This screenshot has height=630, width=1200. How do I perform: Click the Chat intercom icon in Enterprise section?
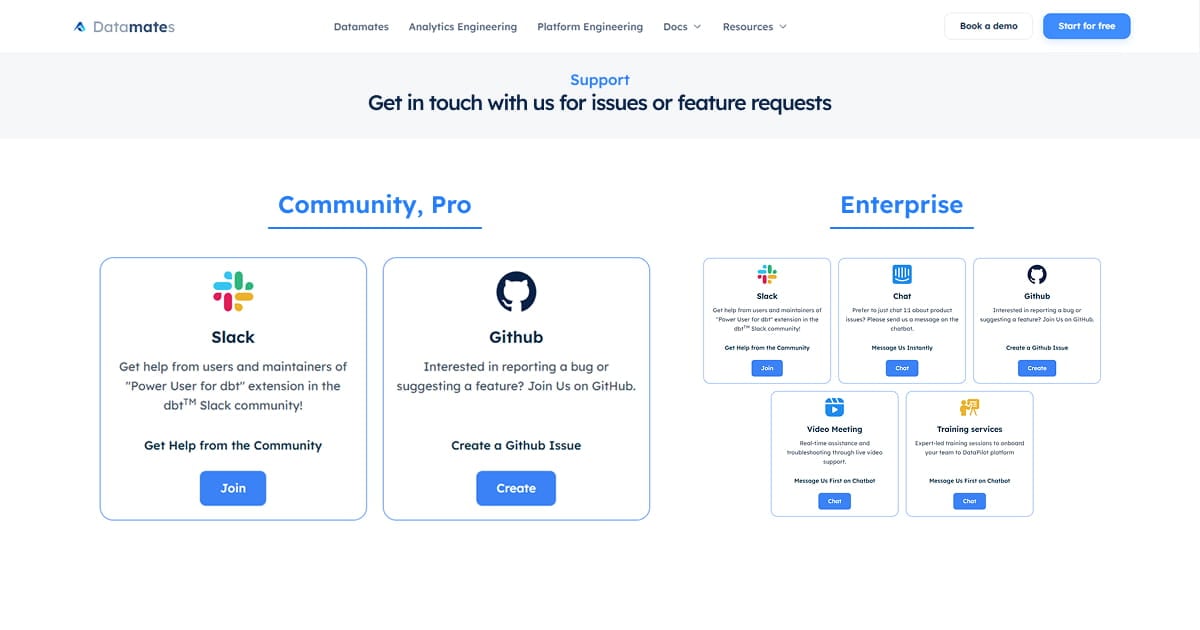pyautogui.click(x=902, y=275)
